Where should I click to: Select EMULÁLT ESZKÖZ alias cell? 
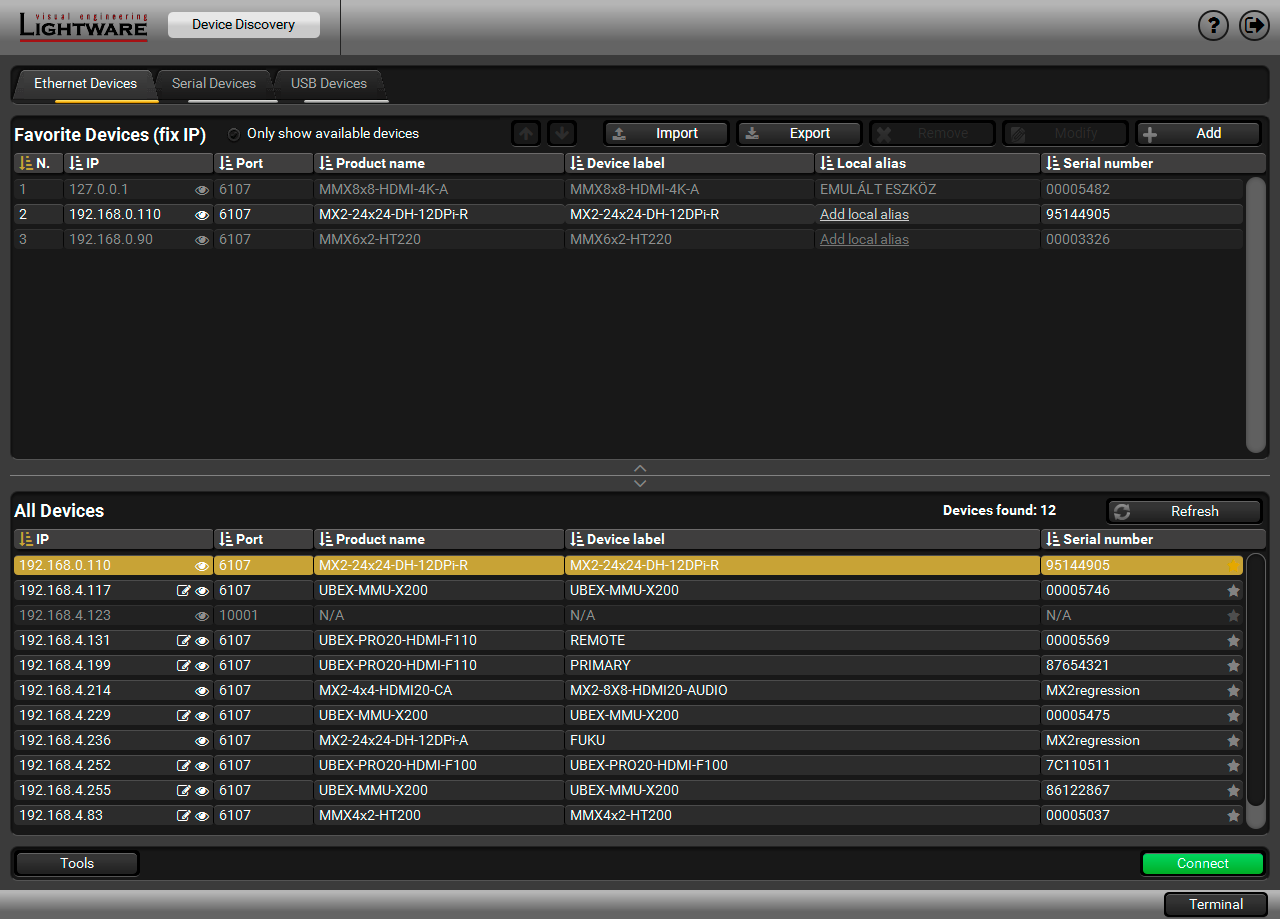(928, 189)
